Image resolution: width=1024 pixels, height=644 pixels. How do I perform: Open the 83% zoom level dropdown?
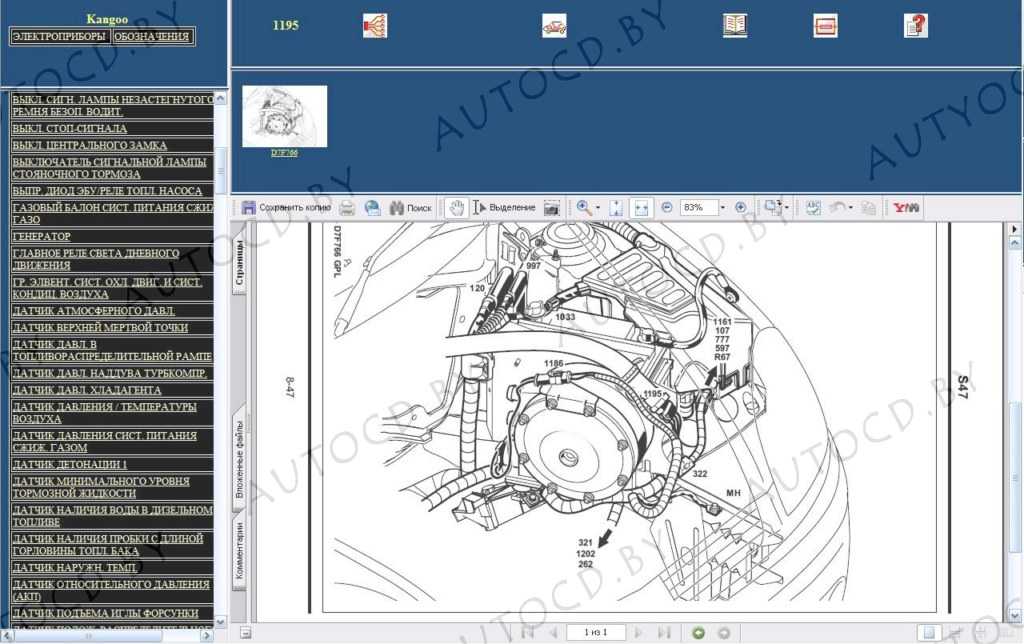pyautogui.click(x=724, y=207)
